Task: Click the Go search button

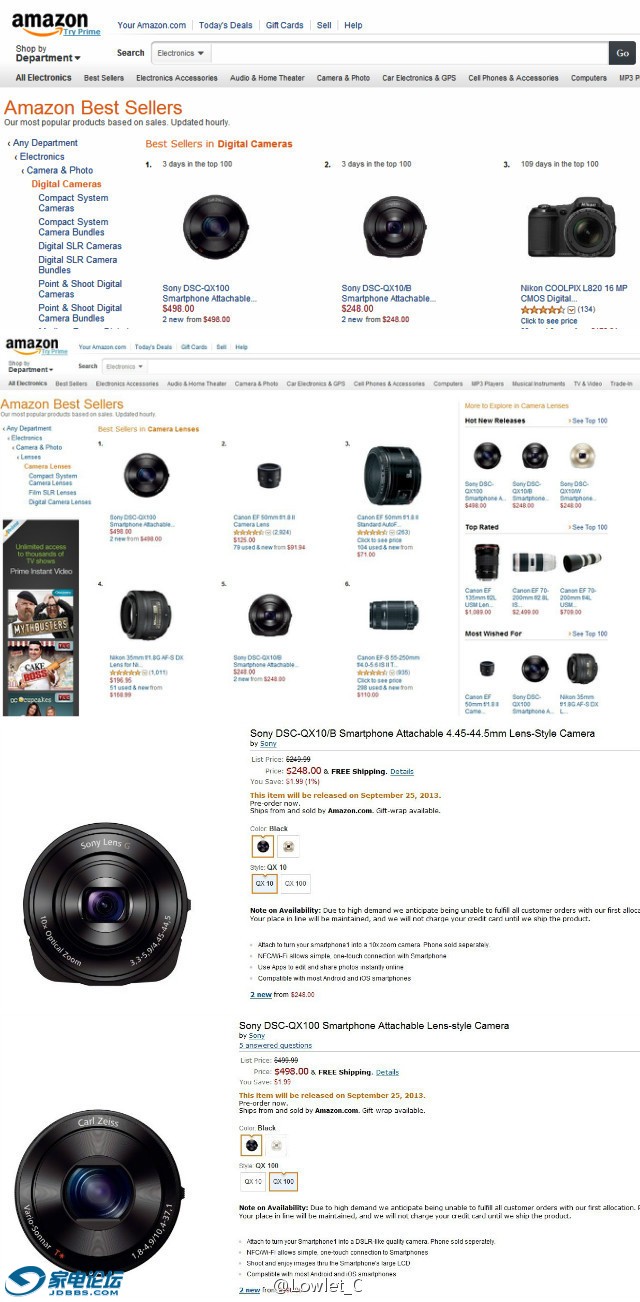Action: click(x=622, y=53)
